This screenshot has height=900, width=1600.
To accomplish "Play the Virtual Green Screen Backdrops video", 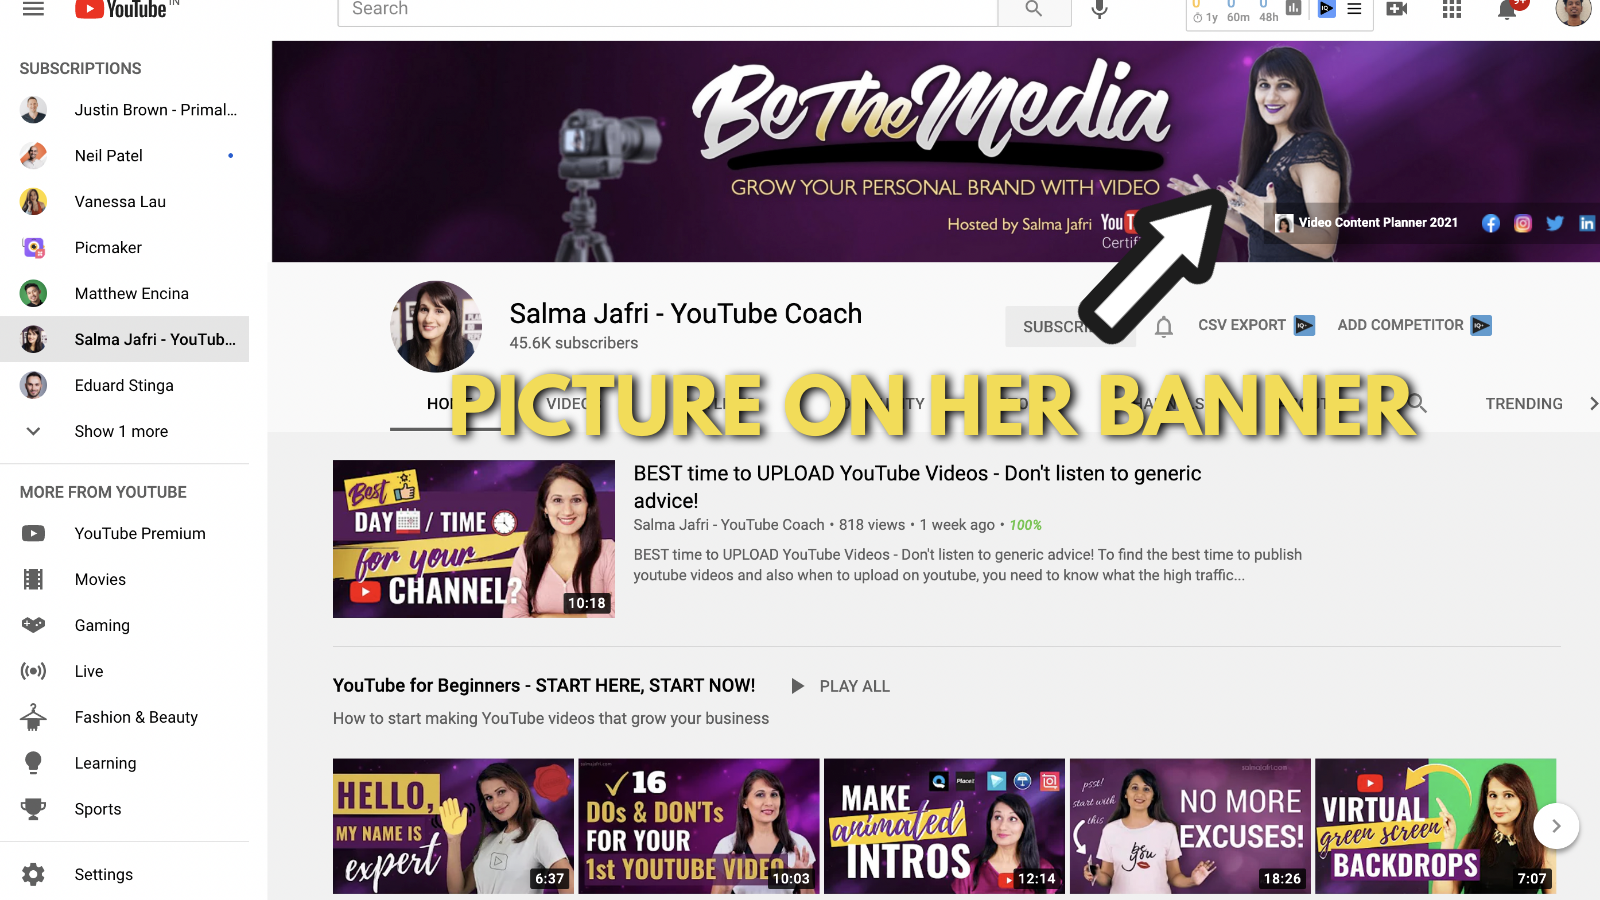I will (1435, 826).
